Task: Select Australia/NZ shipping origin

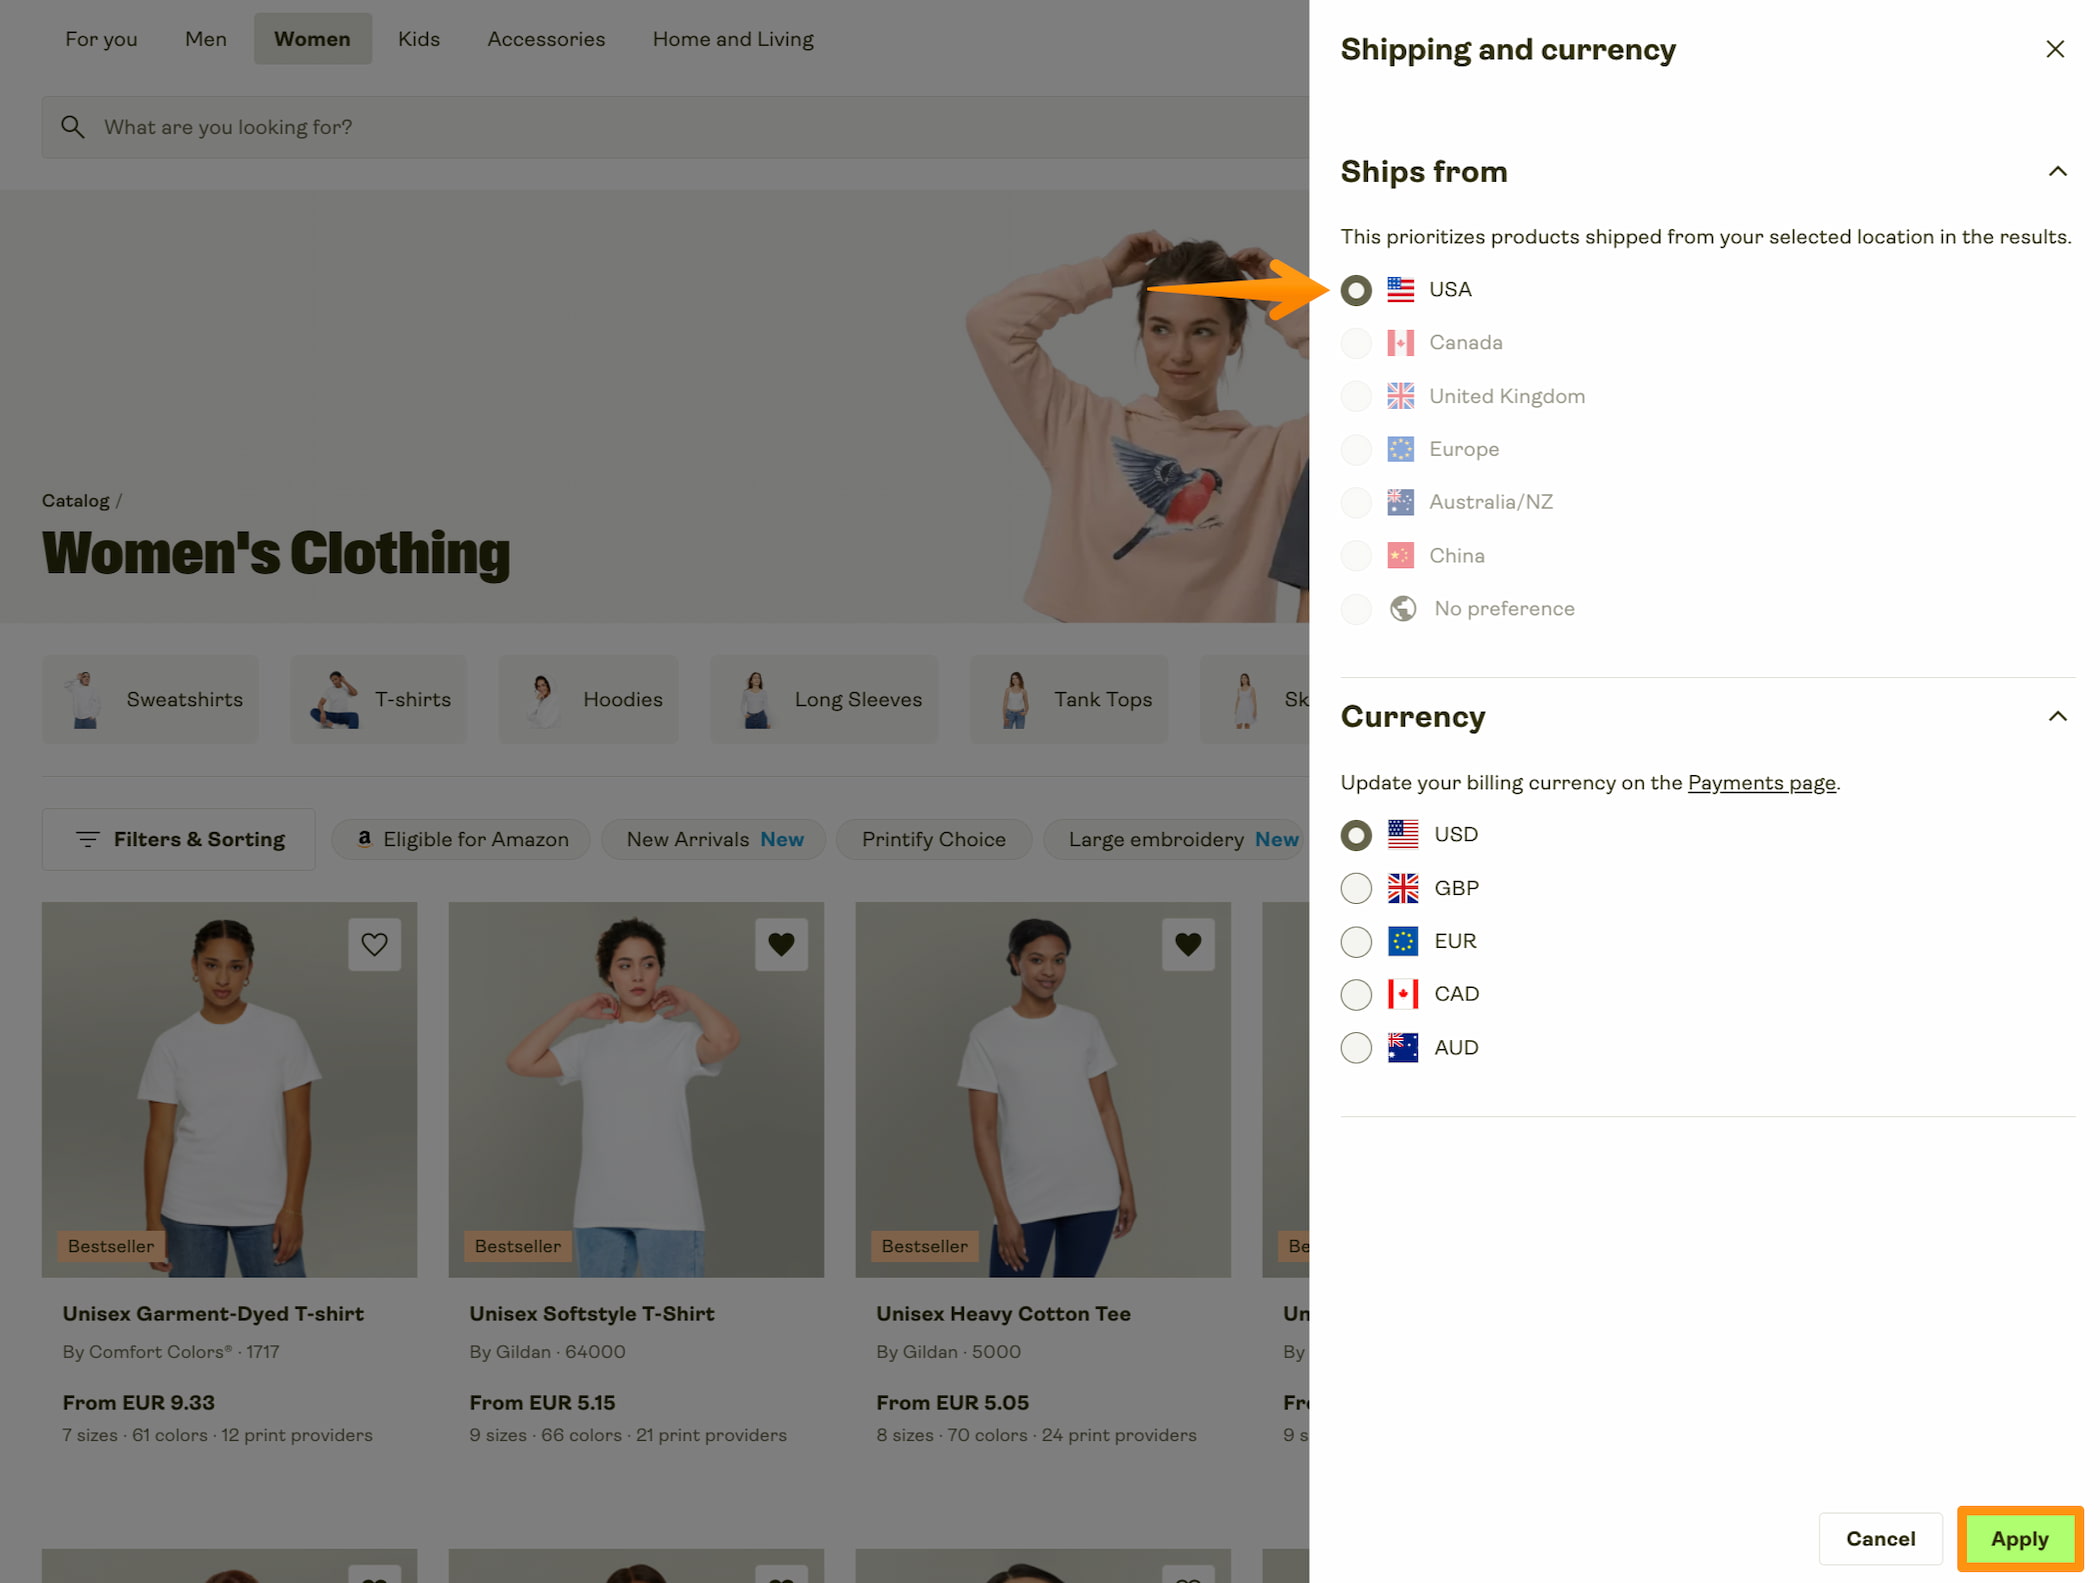Action: click(x=1355, y=502)
